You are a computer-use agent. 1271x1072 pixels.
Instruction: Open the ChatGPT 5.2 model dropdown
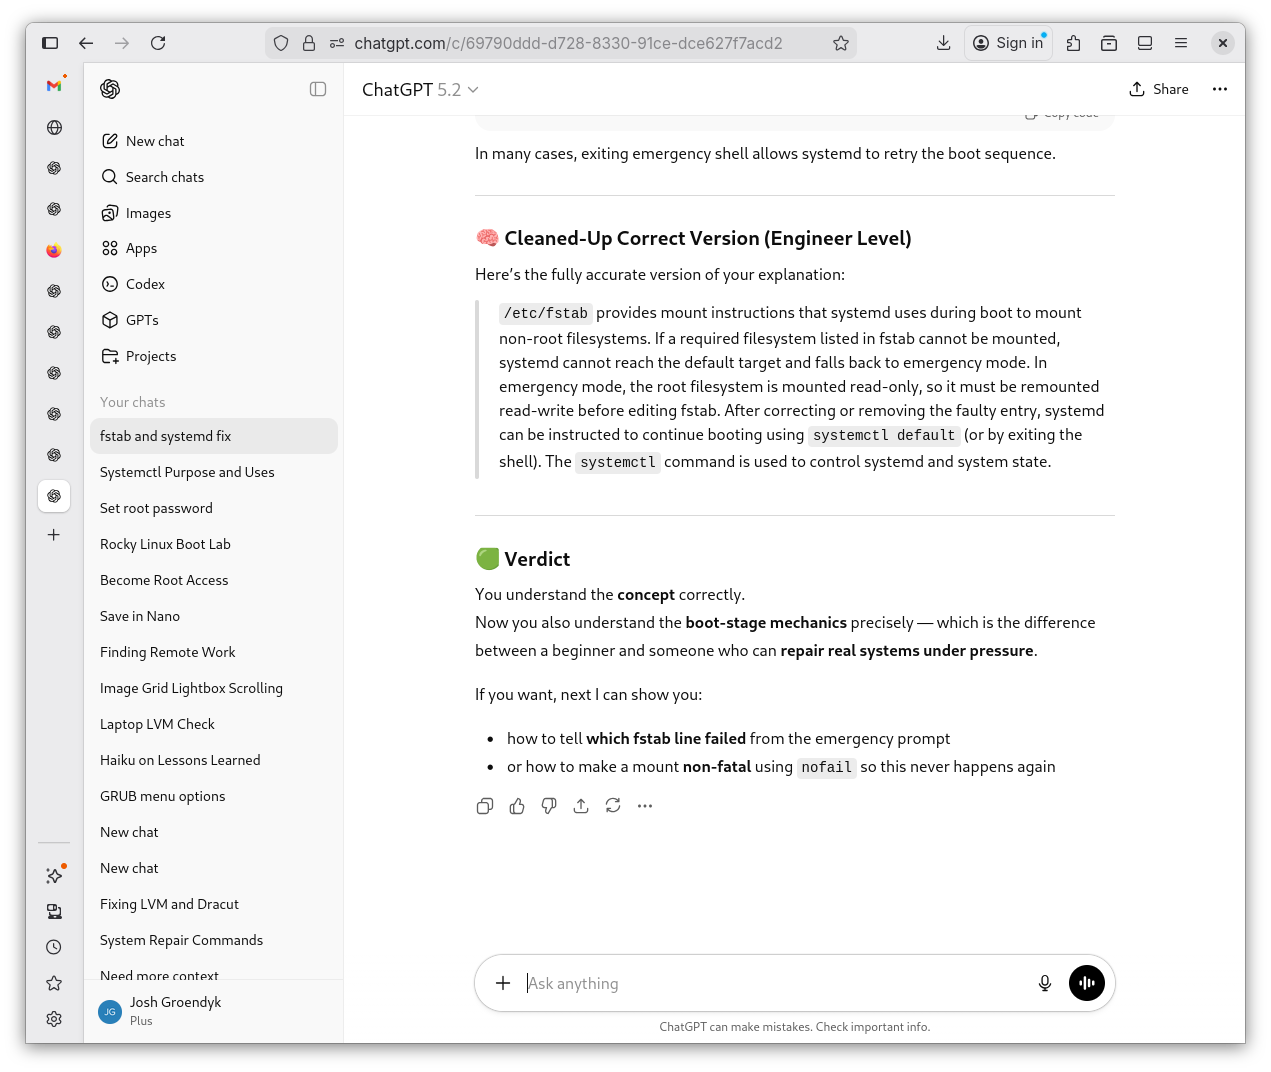pyautogui.click(x=420, y=90)
